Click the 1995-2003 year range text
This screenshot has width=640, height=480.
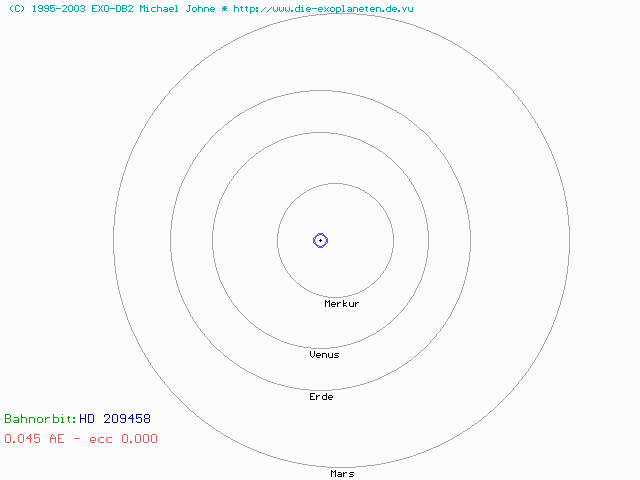point(56,8)
